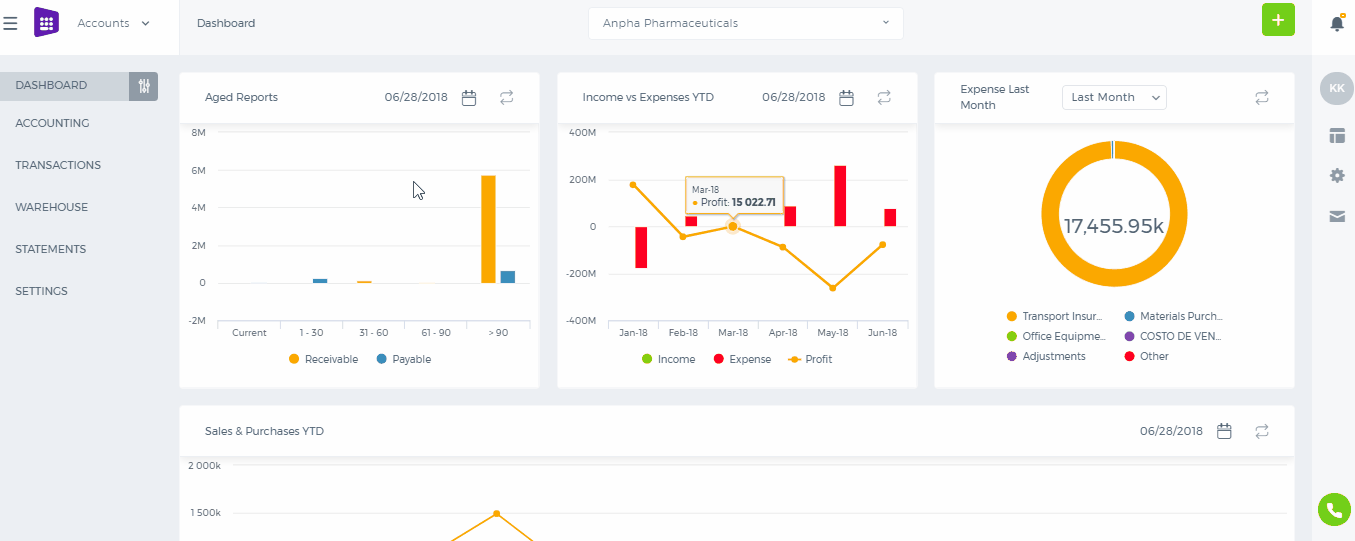Open the Accounts module dropdown
The image size is (1355, 541).
[114, 23]
